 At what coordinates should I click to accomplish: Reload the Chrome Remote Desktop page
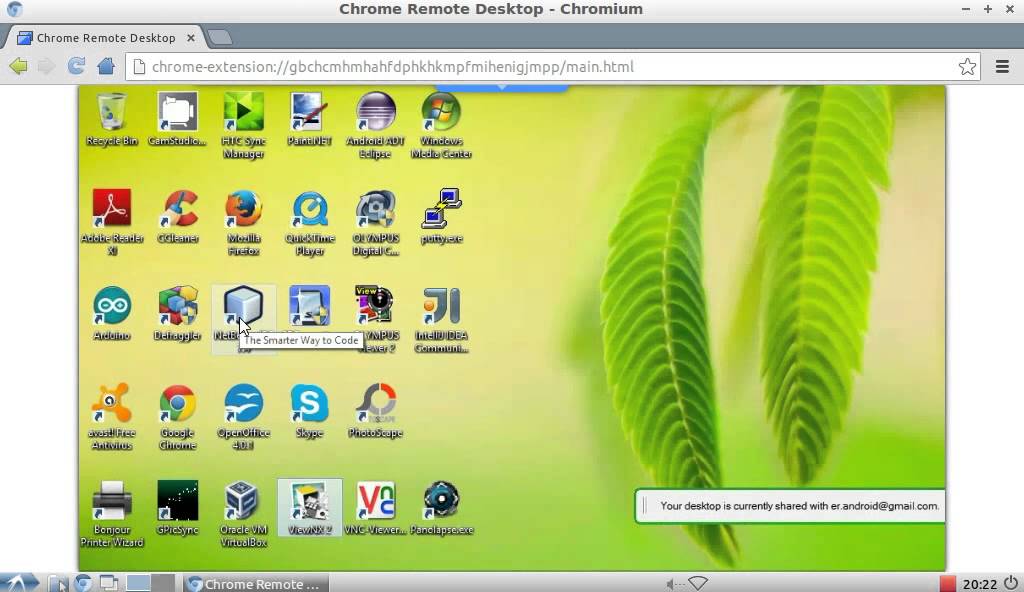(76, 66)
